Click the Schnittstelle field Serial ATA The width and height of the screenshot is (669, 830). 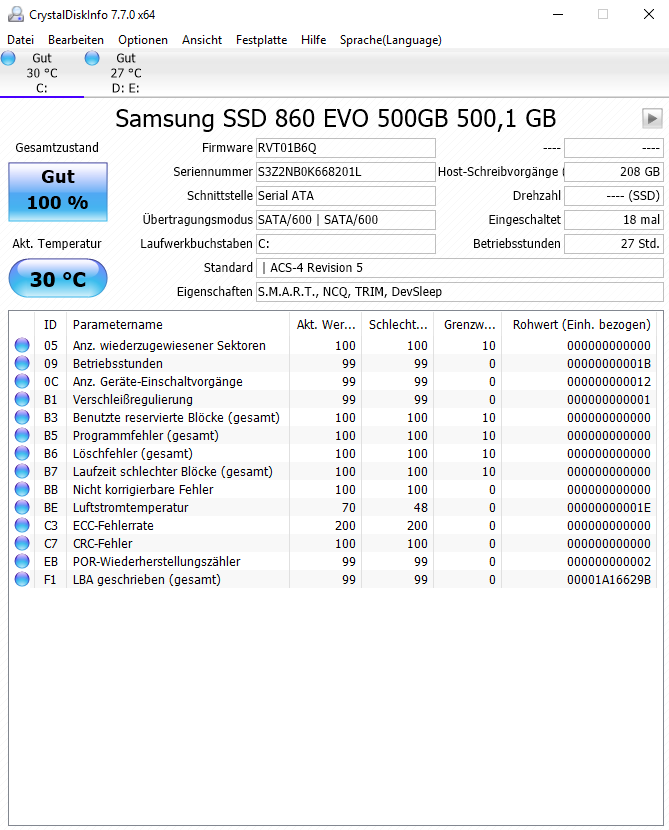tap(346, 196)
